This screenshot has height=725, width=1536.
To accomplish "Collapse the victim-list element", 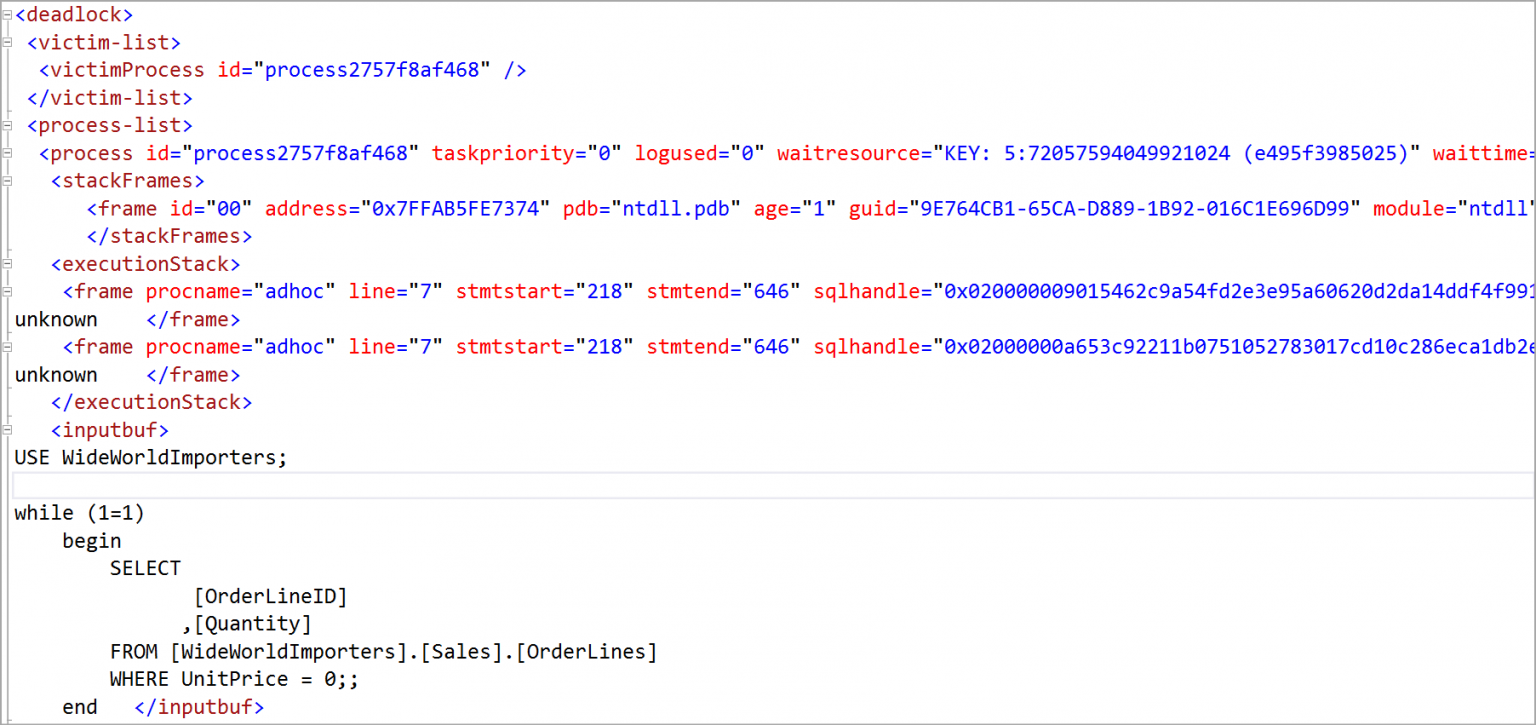I will coord(8,42).
